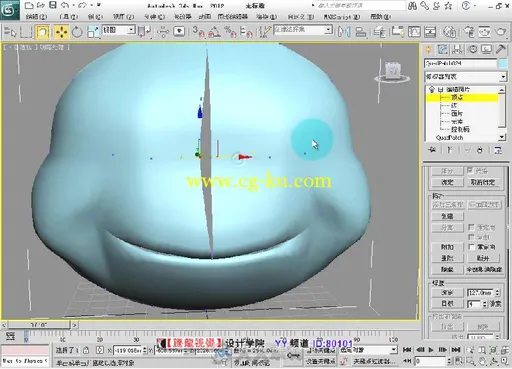Toggle the lightbulb on the patch modifier
The image size is (512, 369).
432,89
